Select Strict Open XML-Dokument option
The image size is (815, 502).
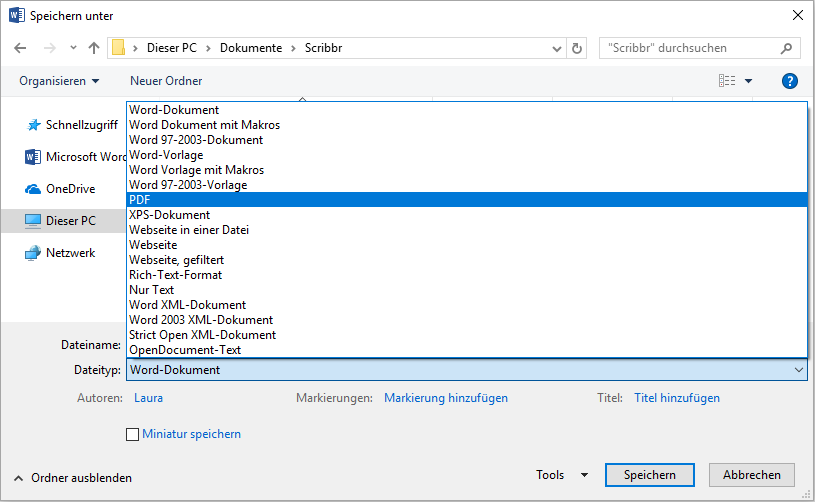pyautogui.click(x=467, y=335)
